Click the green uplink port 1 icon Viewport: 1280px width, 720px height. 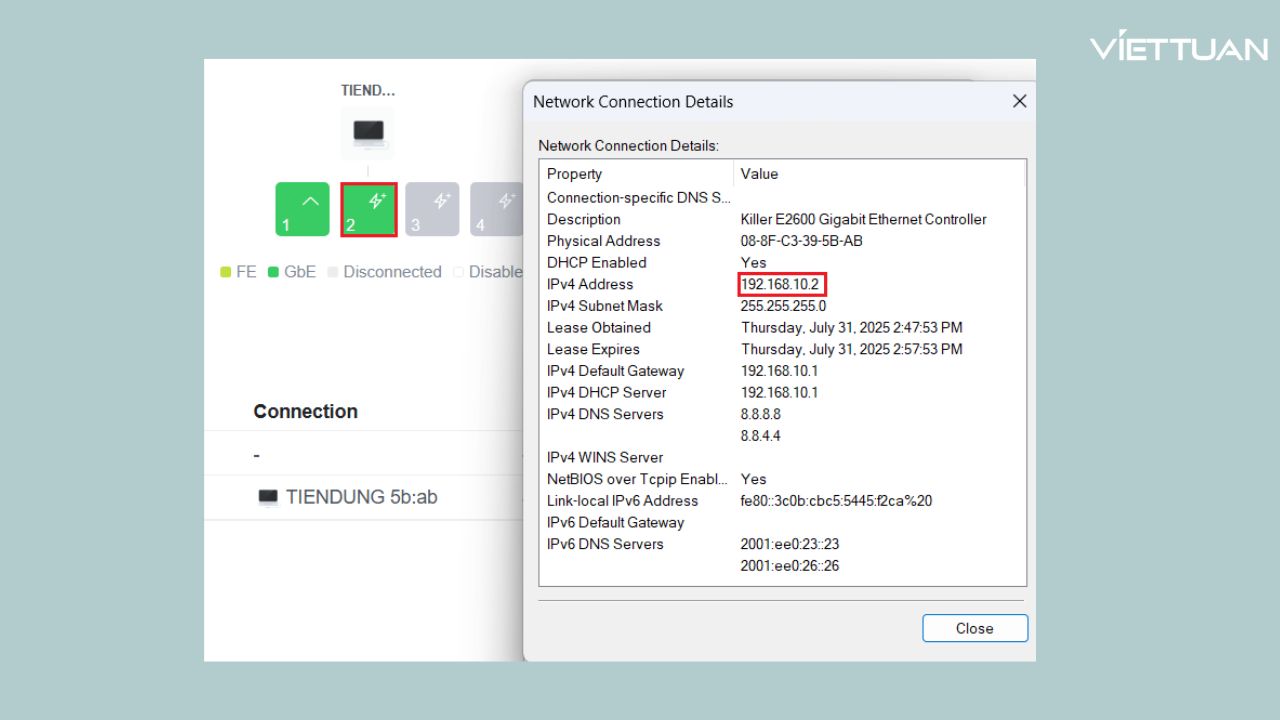(x=302, y=209)
